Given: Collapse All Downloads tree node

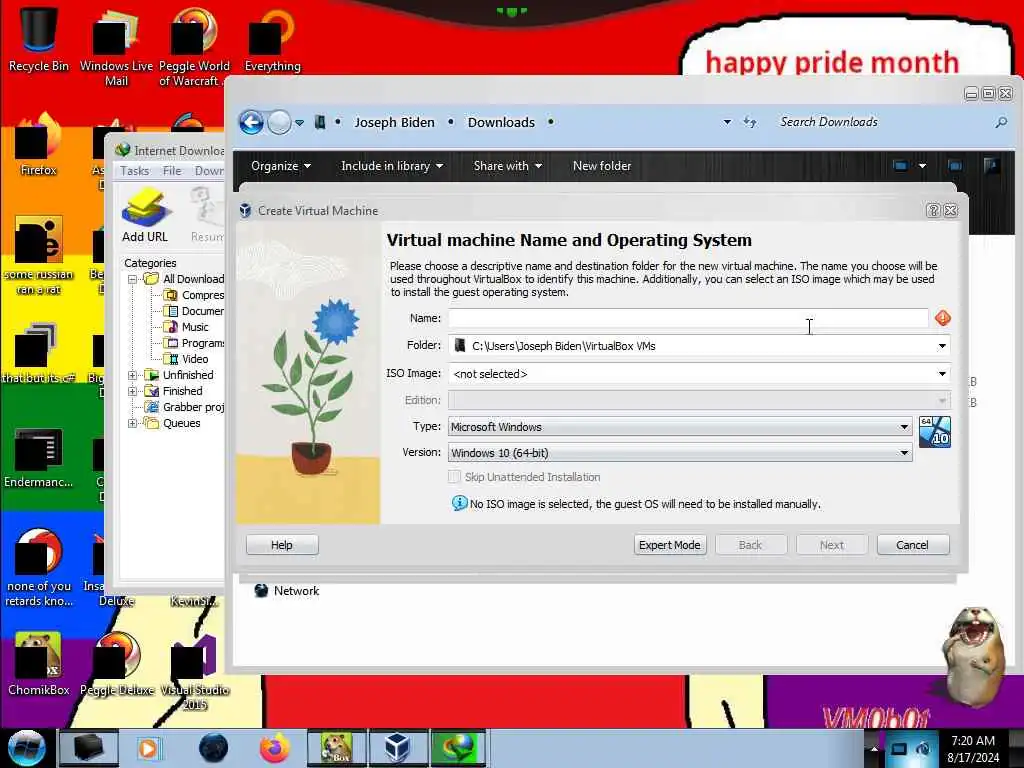Looking at the screenshot, I should 133,279.
